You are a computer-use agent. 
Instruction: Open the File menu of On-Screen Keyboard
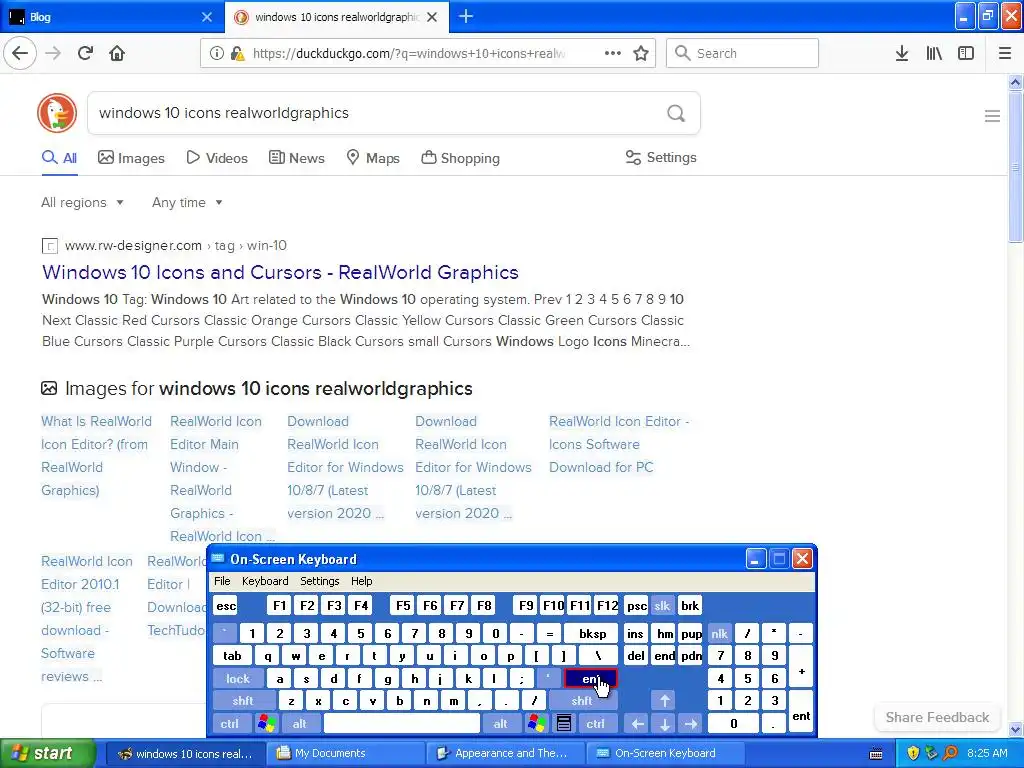[x=222, y=581]
